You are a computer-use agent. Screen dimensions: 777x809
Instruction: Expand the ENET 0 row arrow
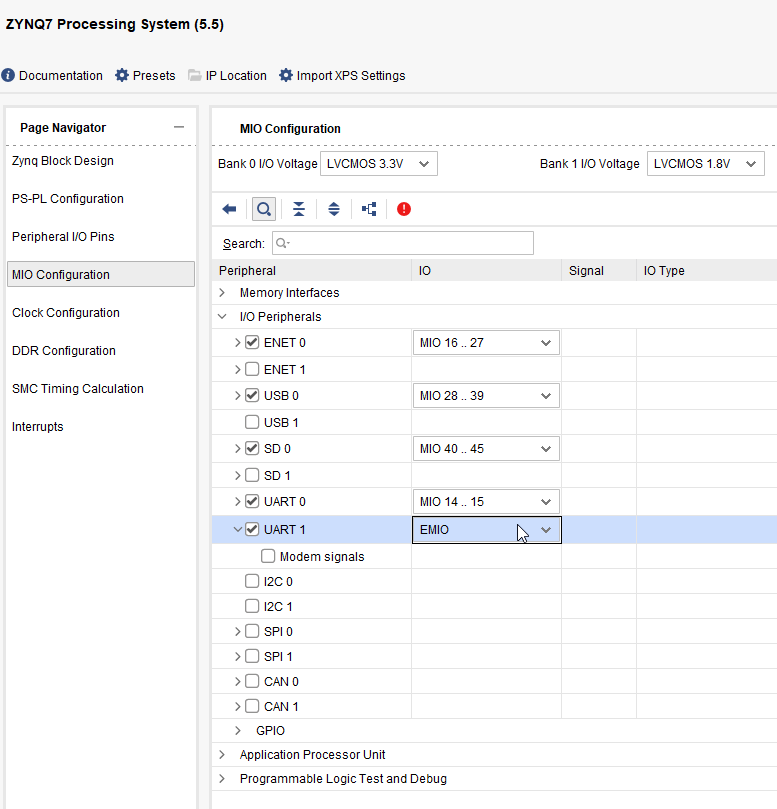point(237,343)
